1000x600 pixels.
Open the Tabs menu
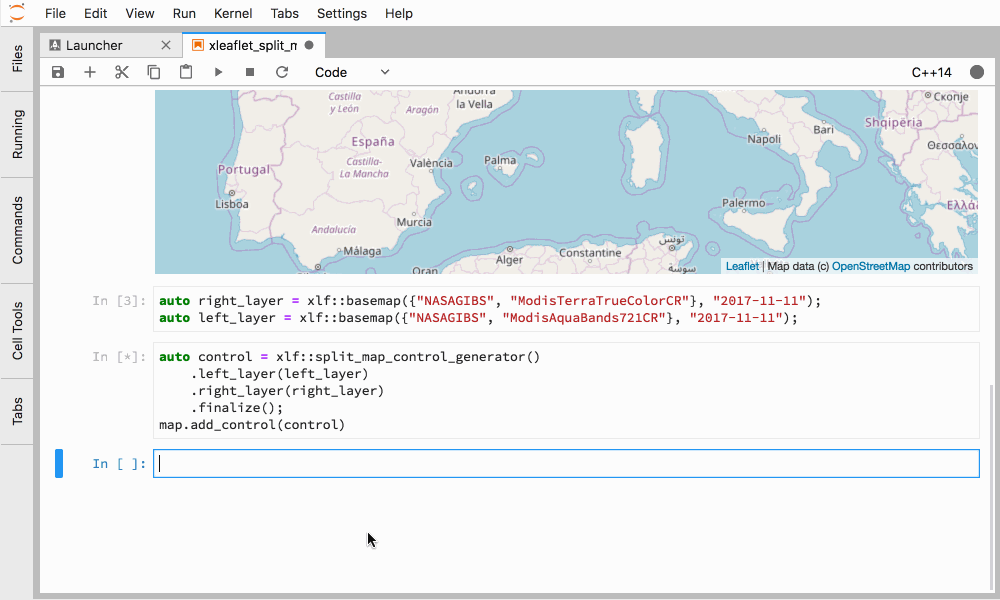284,13
